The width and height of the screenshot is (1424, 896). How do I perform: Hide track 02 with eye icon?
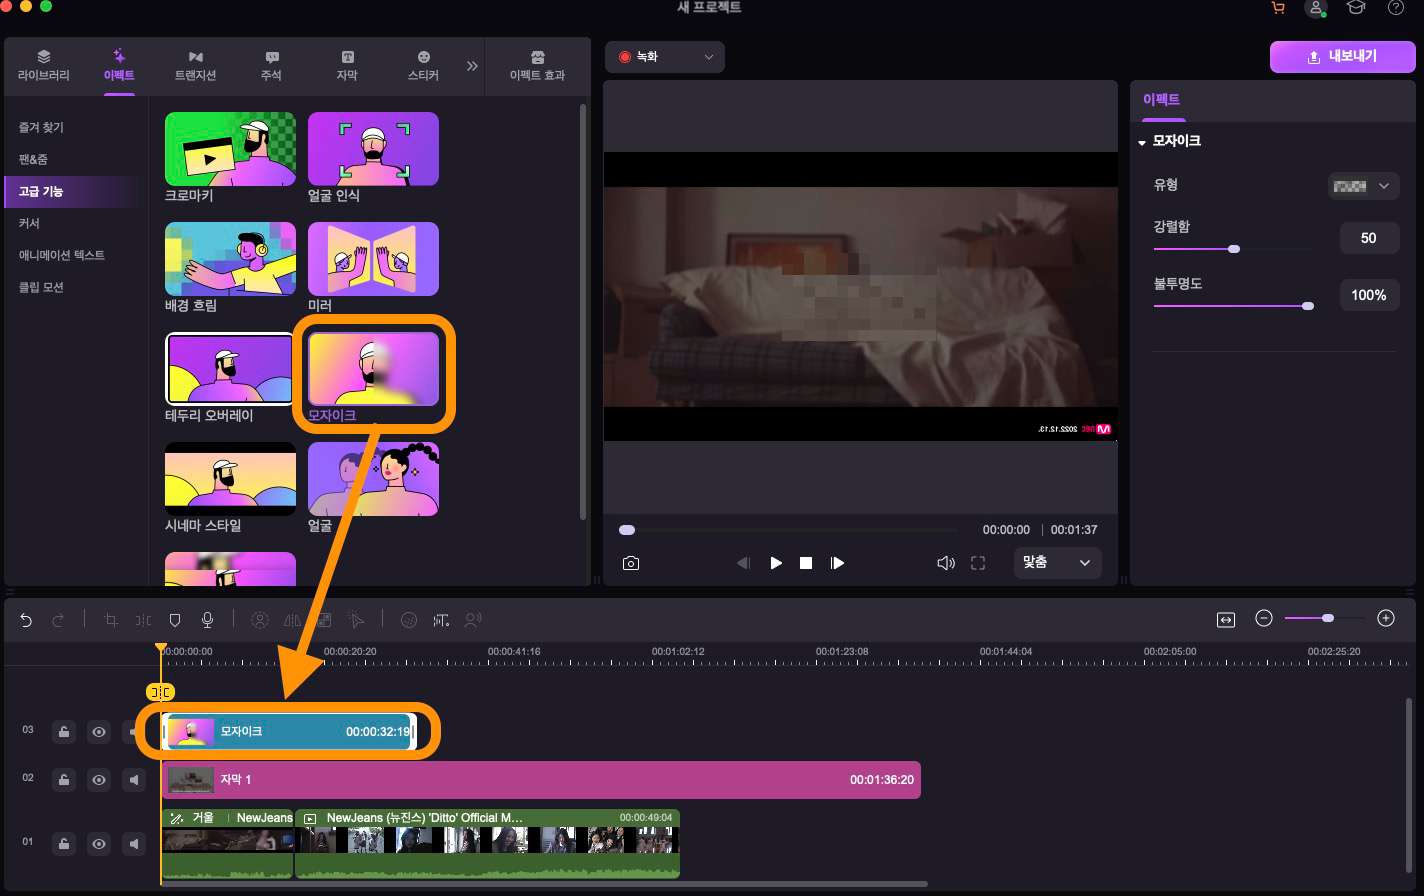point(99,780)
